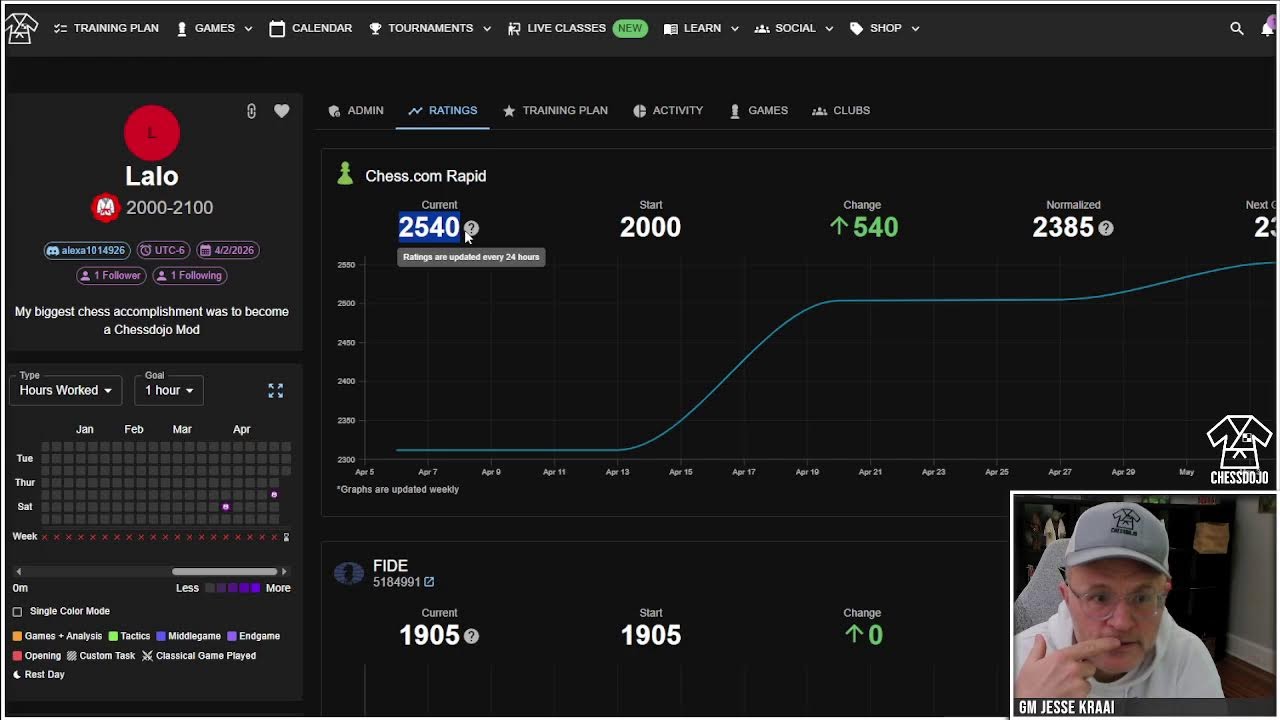Click the ChessDojo logo in the top navbar

(21, 27)
